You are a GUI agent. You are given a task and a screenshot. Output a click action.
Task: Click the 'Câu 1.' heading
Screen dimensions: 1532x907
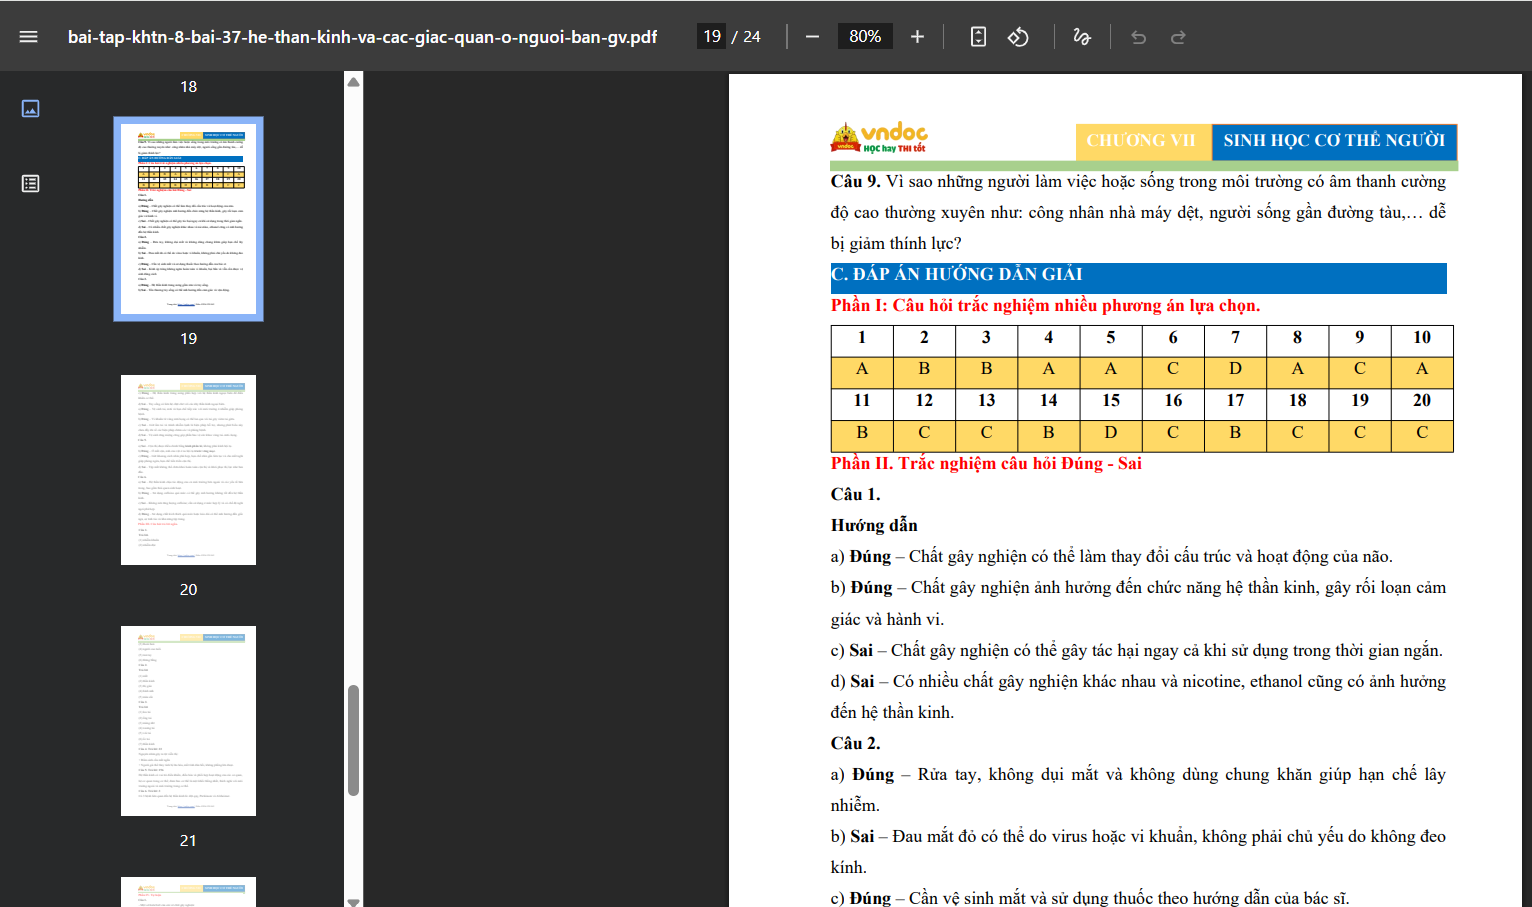click(856, 495)
